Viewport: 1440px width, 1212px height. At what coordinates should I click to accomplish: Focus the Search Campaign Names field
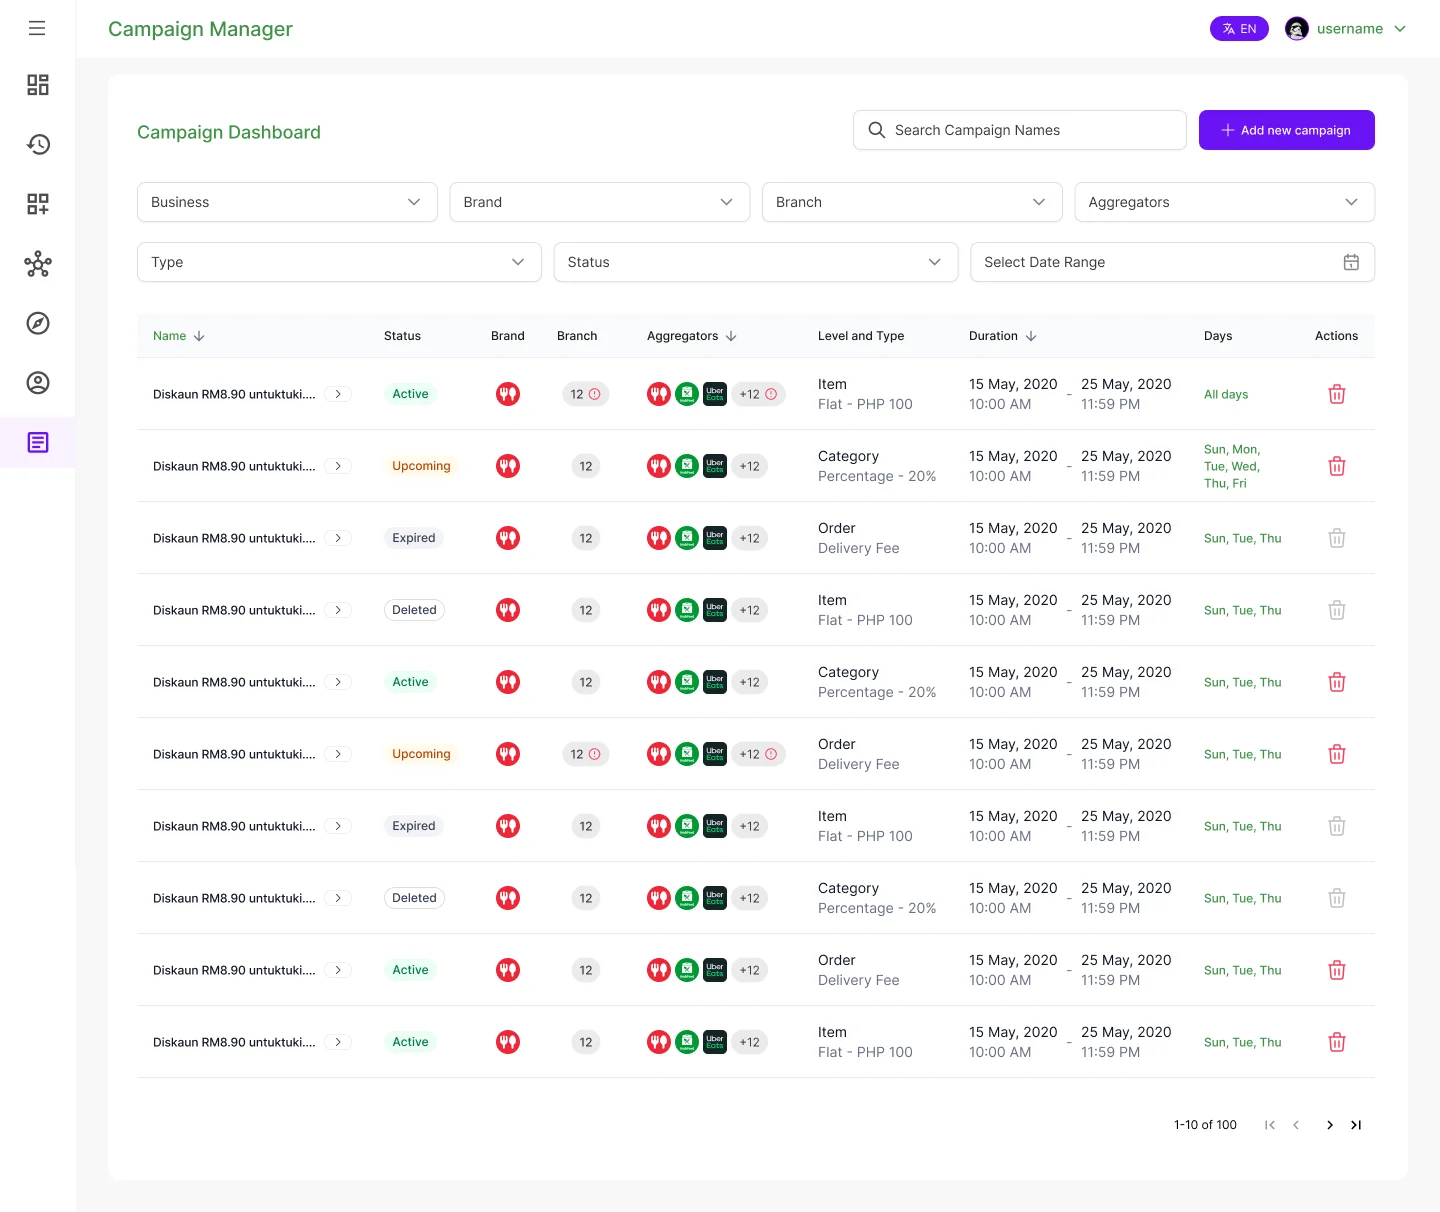click(1019, 130)
